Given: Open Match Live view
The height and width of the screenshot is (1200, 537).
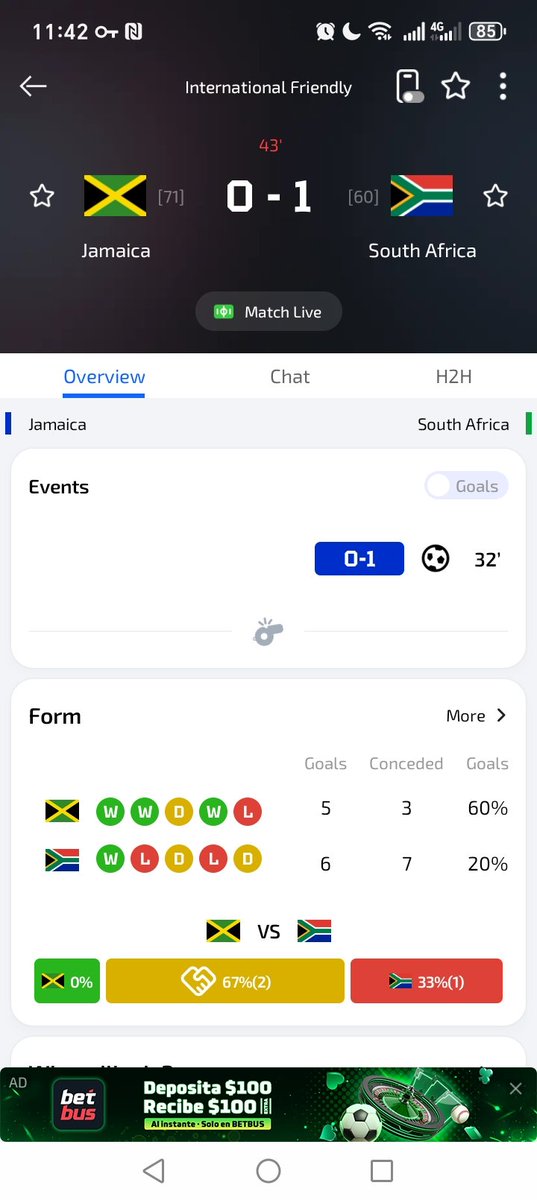Looking at the screenshot, I should coord(268,312).
